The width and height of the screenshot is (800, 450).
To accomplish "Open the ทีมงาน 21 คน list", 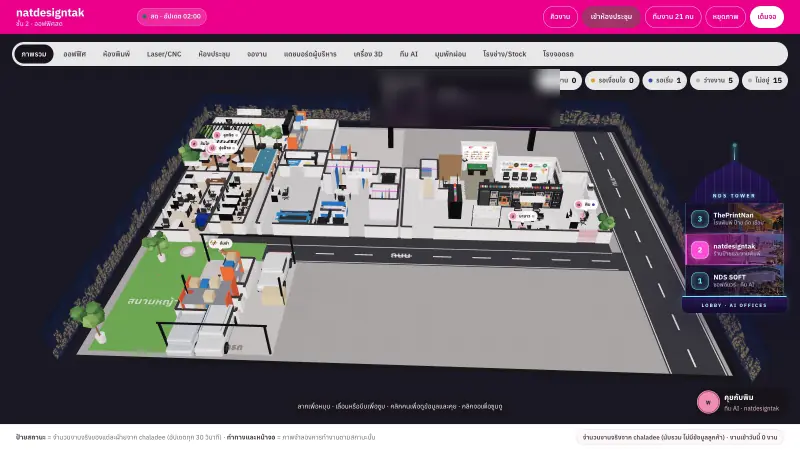I will tap(673, 17).
